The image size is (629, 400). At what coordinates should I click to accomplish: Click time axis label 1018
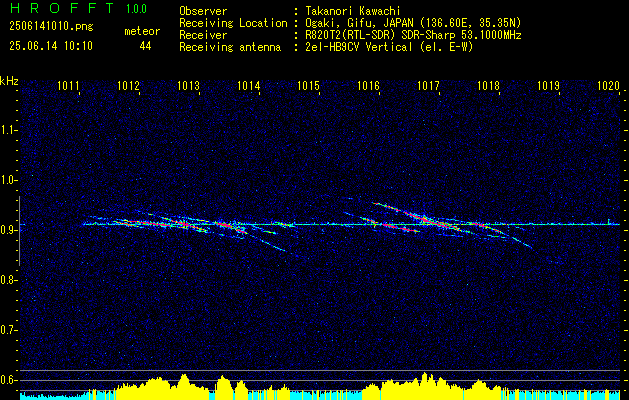coord(489,85)
